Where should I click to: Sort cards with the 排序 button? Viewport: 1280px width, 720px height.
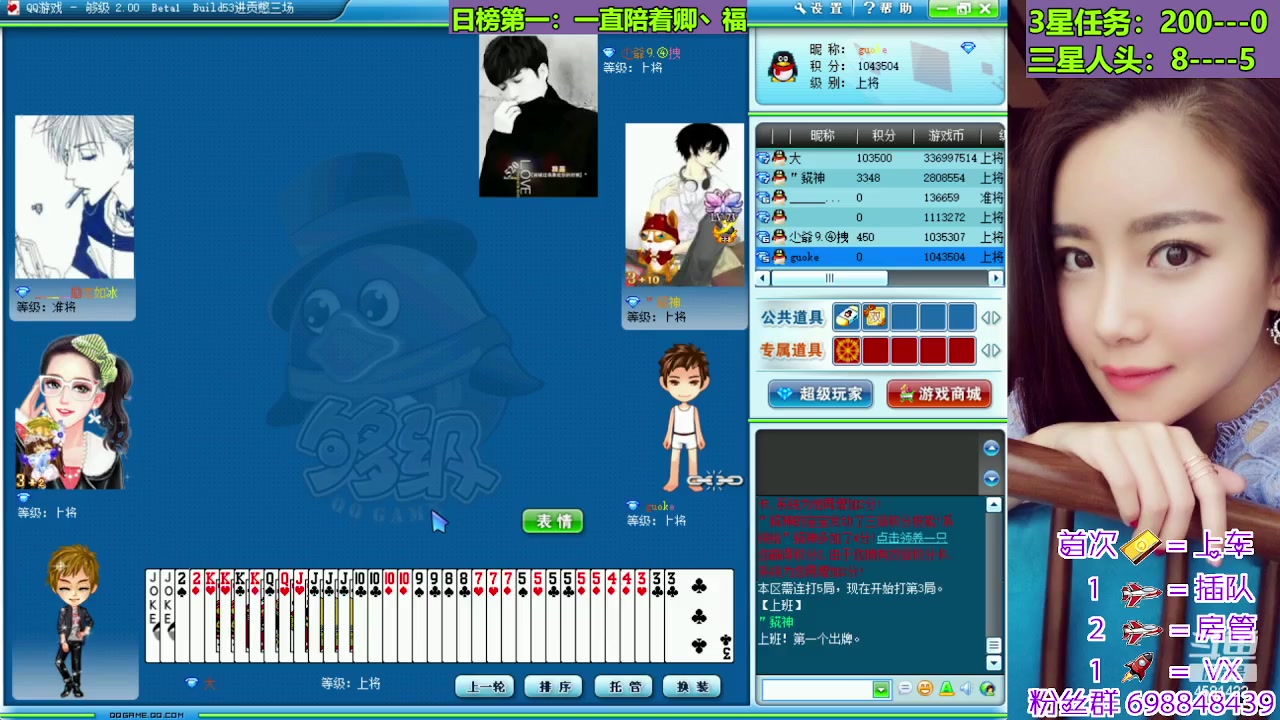pyautogui.click(x=555, y=687)
